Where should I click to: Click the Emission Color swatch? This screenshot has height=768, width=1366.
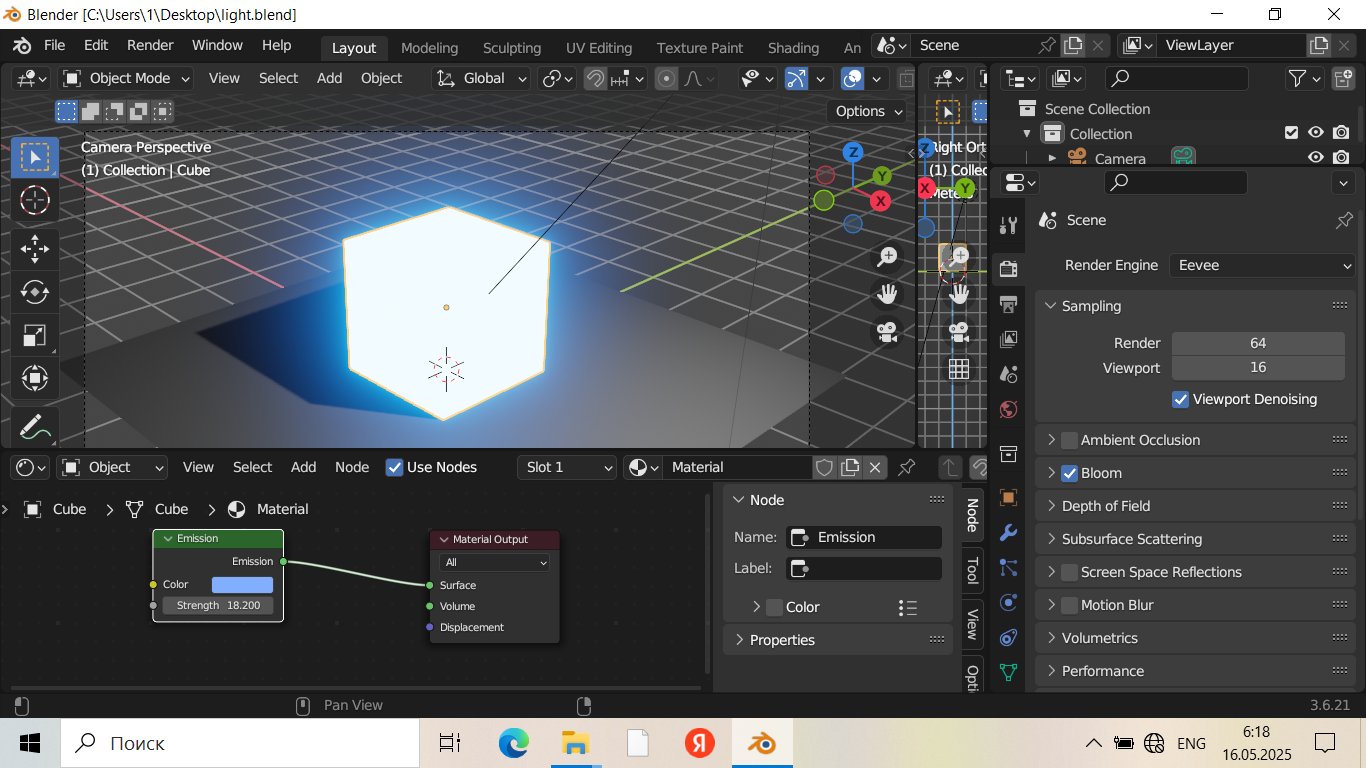(242, 584)
